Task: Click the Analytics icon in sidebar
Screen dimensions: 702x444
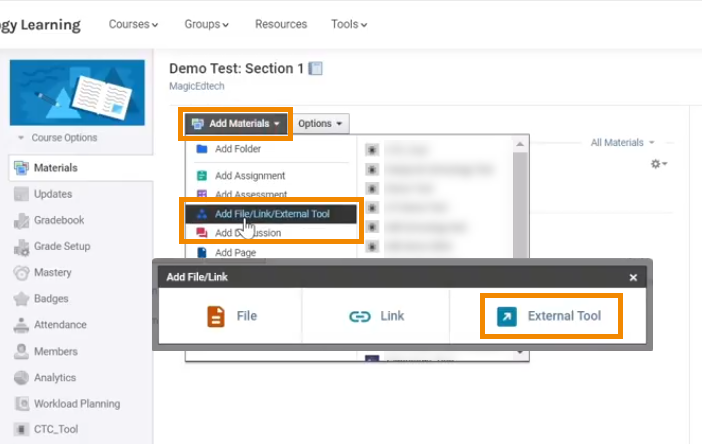Action: point(22,378)
